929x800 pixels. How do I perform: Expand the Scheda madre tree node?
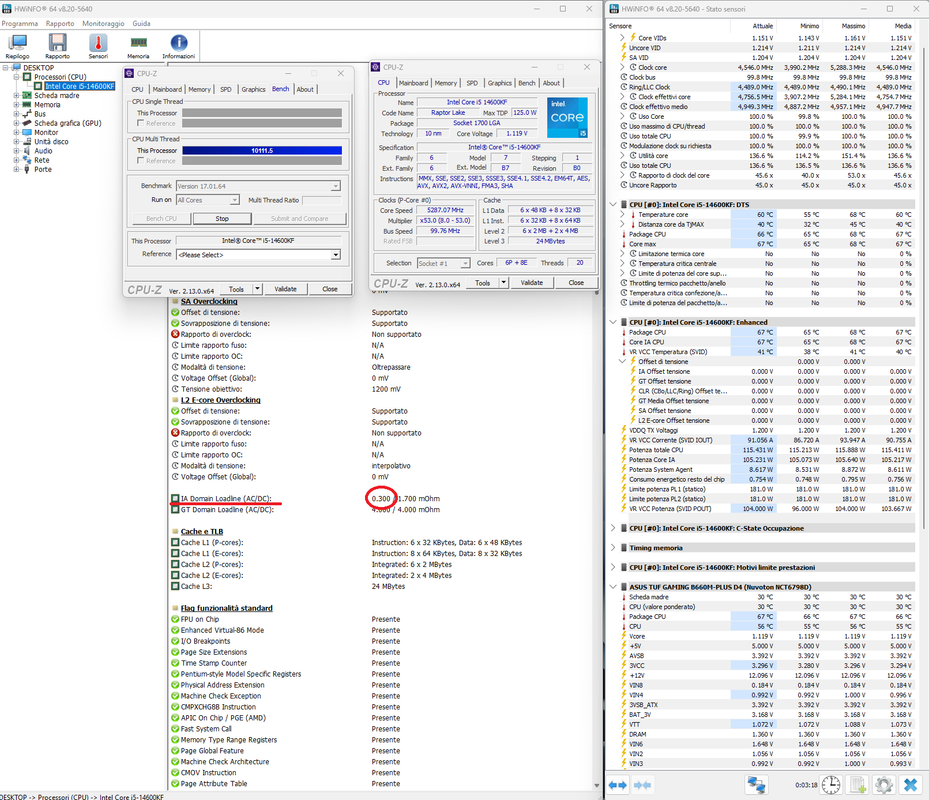point(17,95)
